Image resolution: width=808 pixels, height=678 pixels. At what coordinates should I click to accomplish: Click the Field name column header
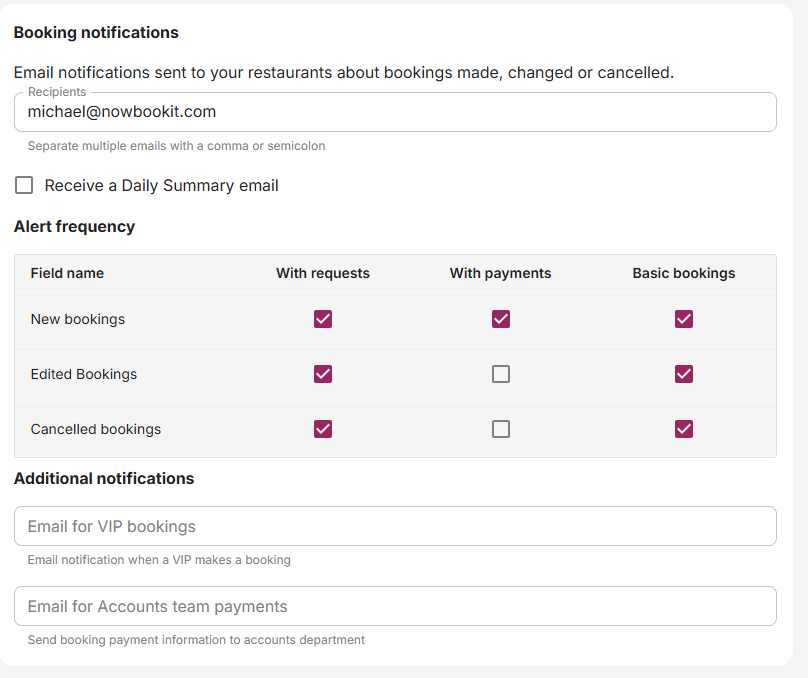tap(67, 273)
